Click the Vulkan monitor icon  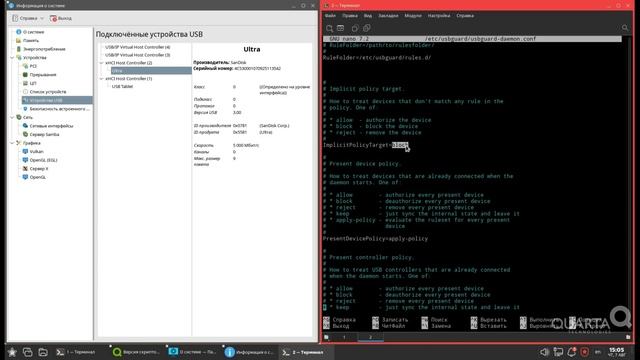pyautogui.click(x=25, y=151)
